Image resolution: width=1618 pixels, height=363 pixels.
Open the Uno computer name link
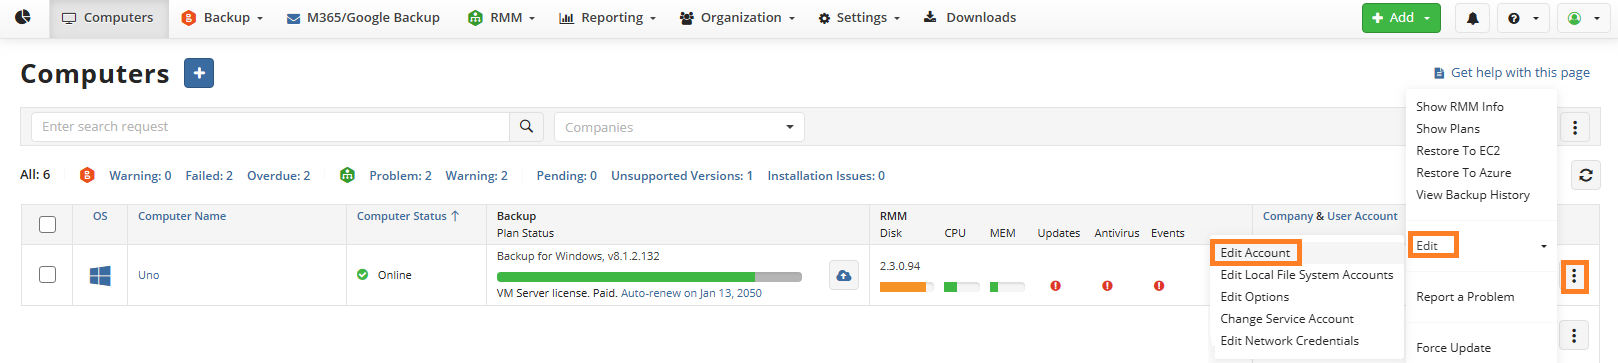click(x=149, y=275)
